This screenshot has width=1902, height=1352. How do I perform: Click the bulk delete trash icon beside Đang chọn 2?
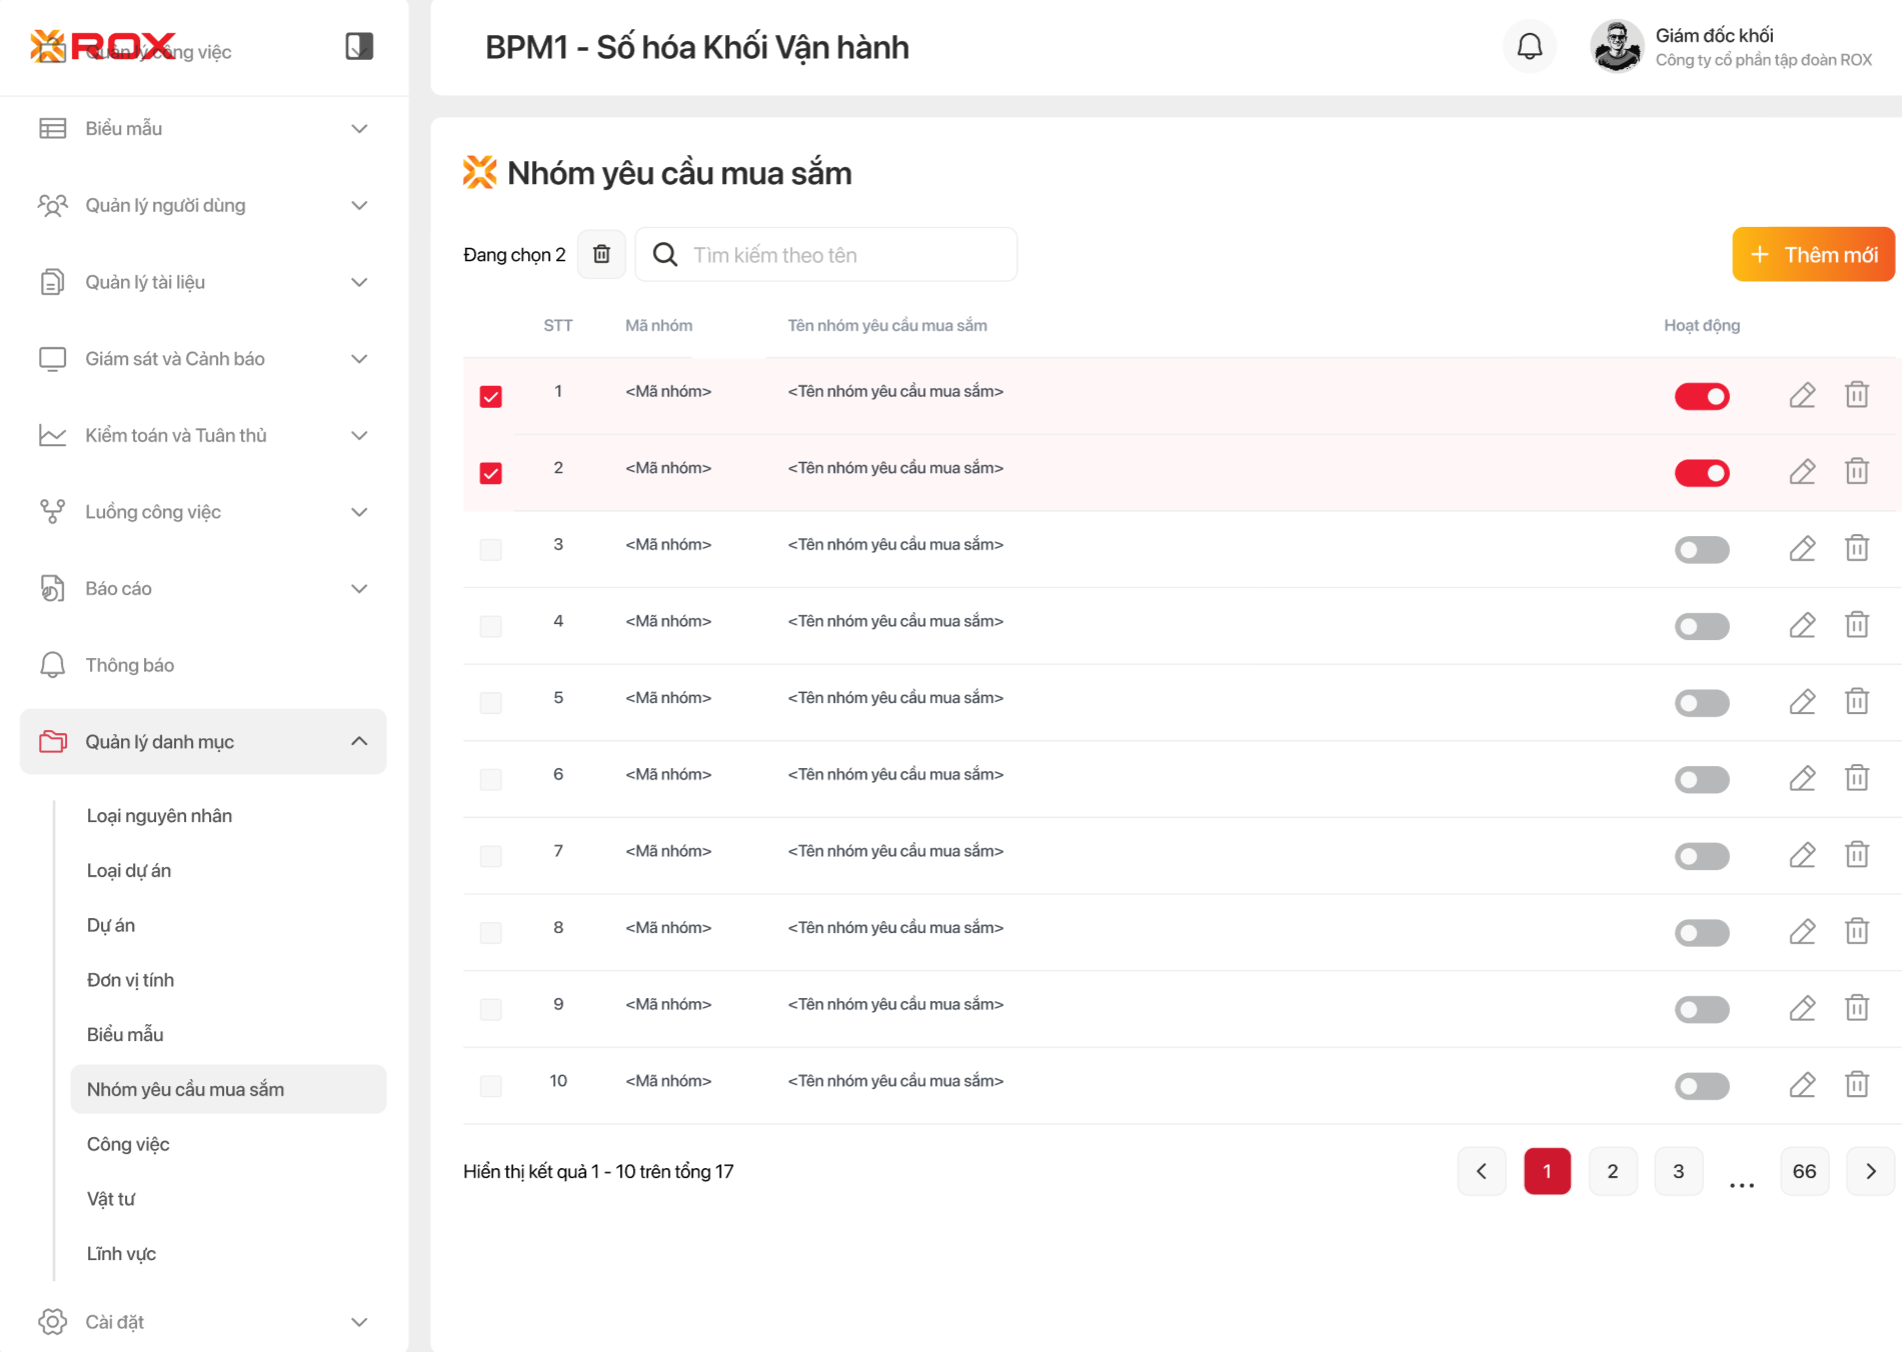coord(601,254)
